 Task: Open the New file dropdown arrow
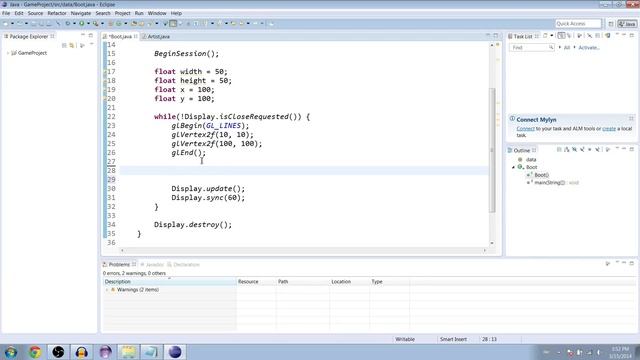click(x=12, y=24)
